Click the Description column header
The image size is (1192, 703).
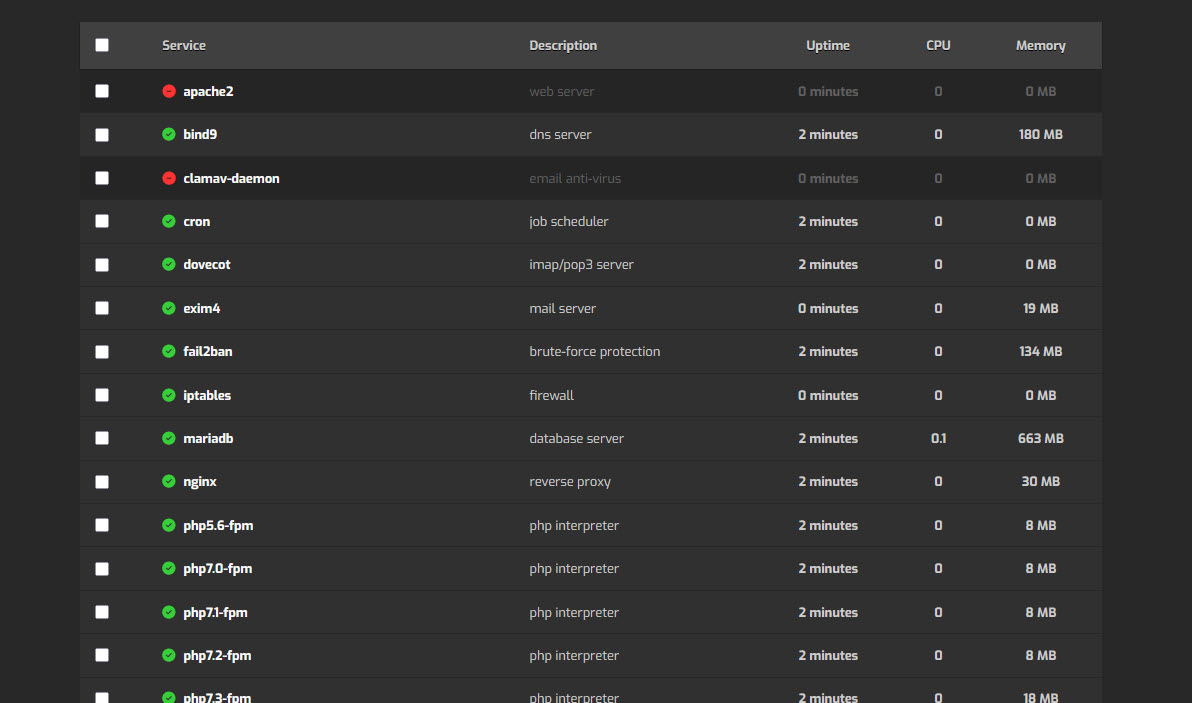coord(563,46)
